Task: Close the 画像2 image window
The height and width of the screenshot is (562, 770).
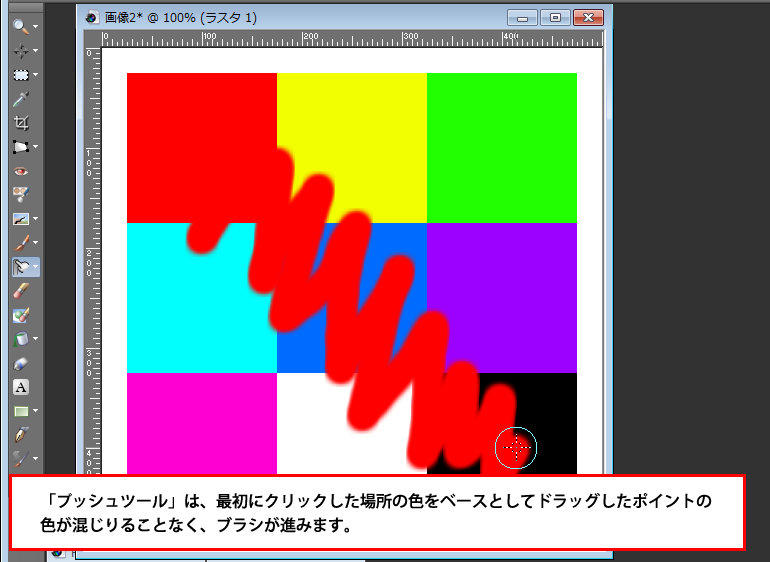Action: (x=588, y=18)
